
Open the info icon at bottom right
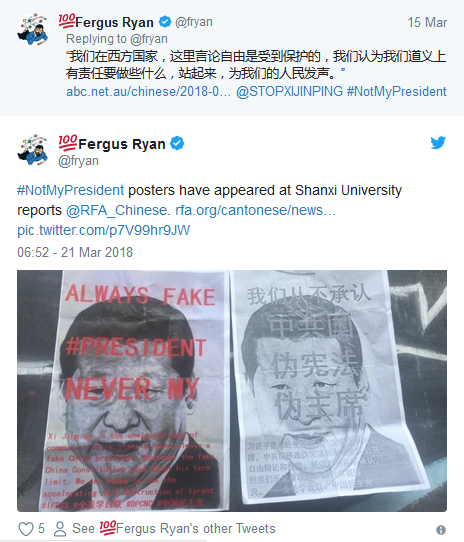[x=441, y=530]
